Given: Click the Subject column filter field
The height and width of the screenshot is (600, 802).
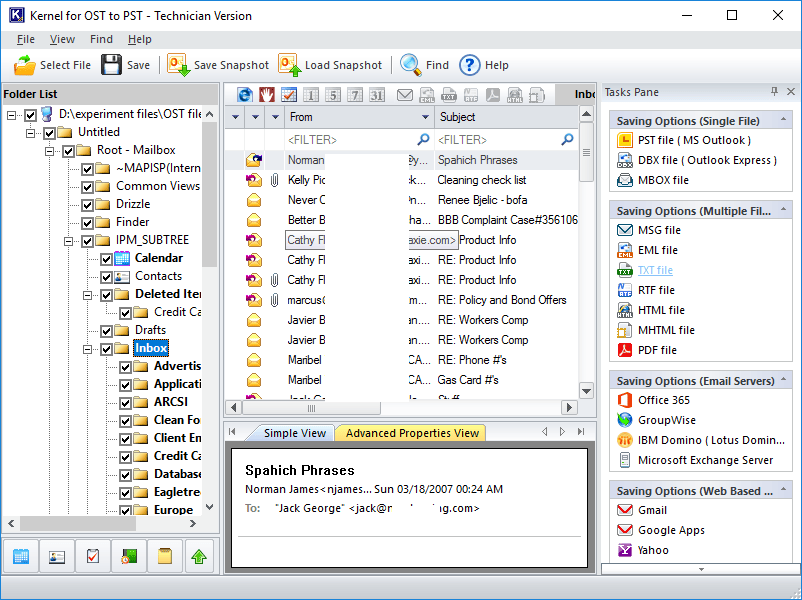Looking at the screenshot, I should pyautogui.click(x=505, y=140).
